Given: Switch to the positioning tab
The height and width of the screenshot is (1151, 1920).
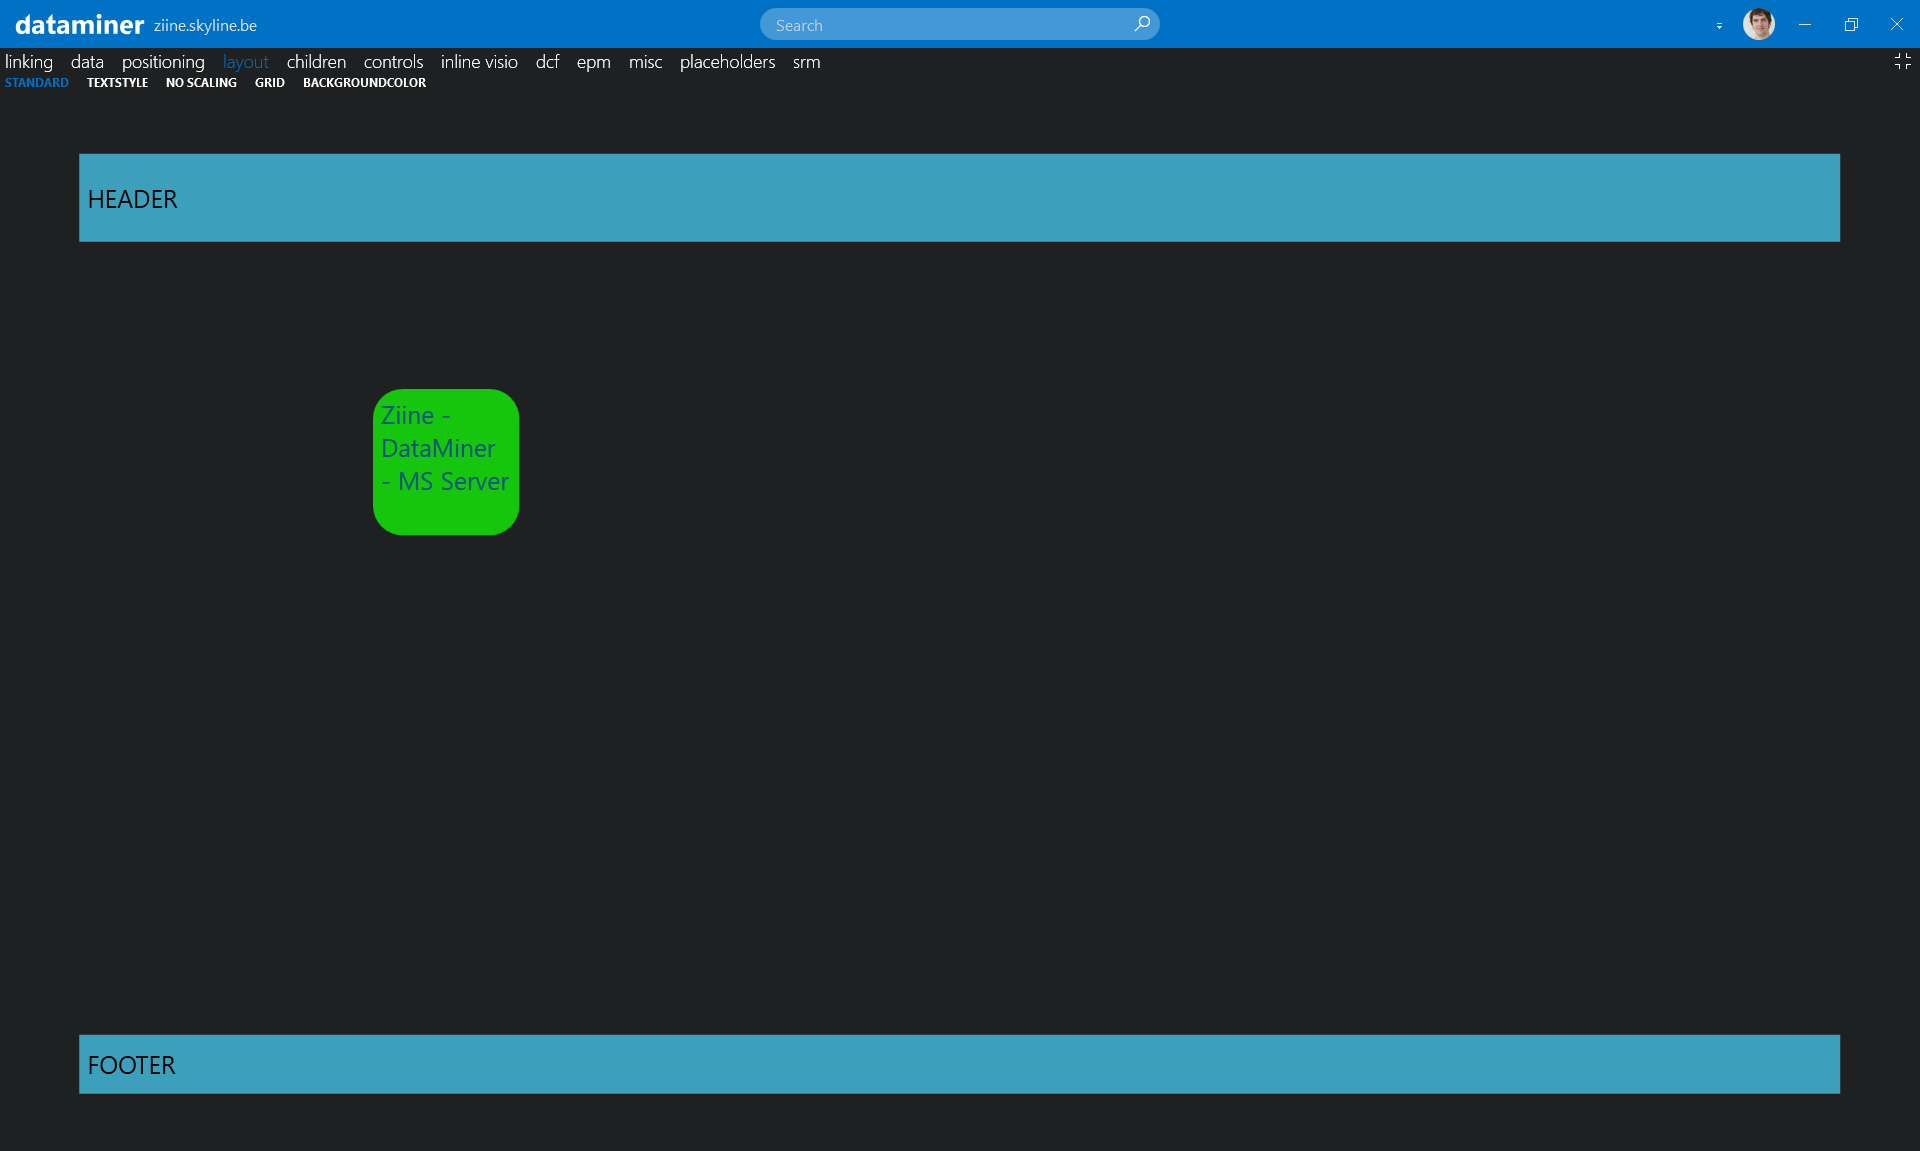Looking at the screenshot, I should coord(163,62).
